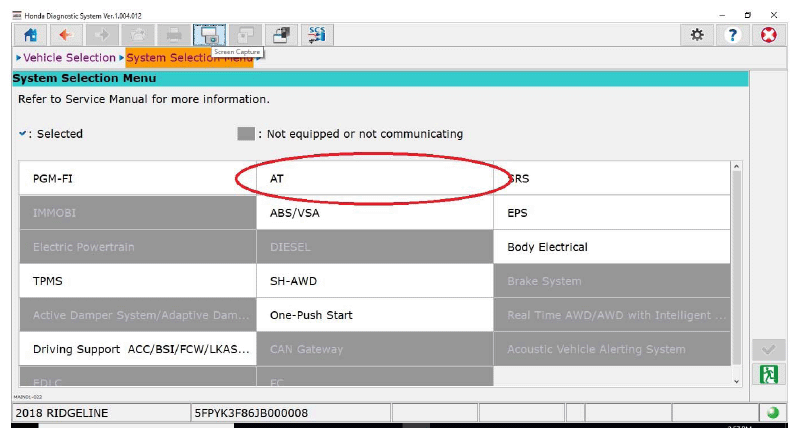Click the Home toolbar icon

tap(30, 35)
